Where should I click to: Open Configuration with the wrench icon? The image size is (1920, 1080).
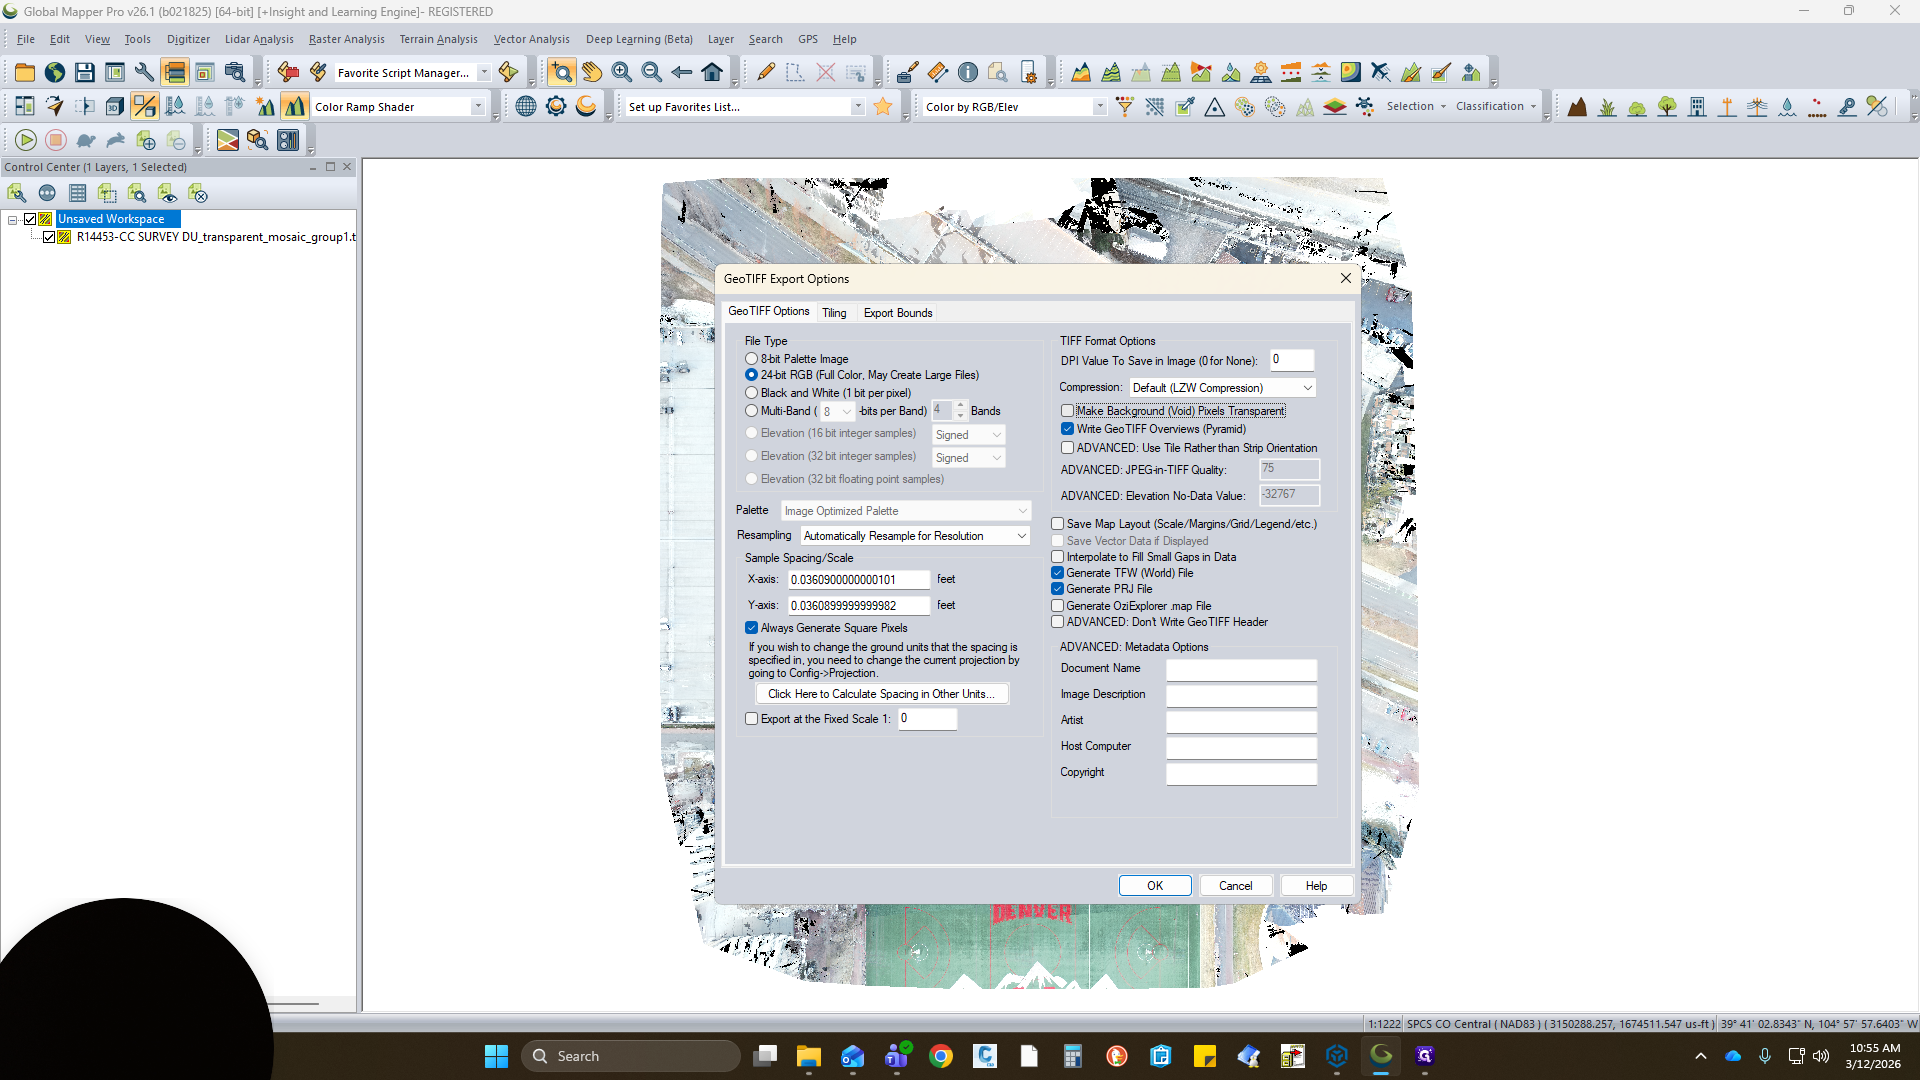(x=144, y=72)
